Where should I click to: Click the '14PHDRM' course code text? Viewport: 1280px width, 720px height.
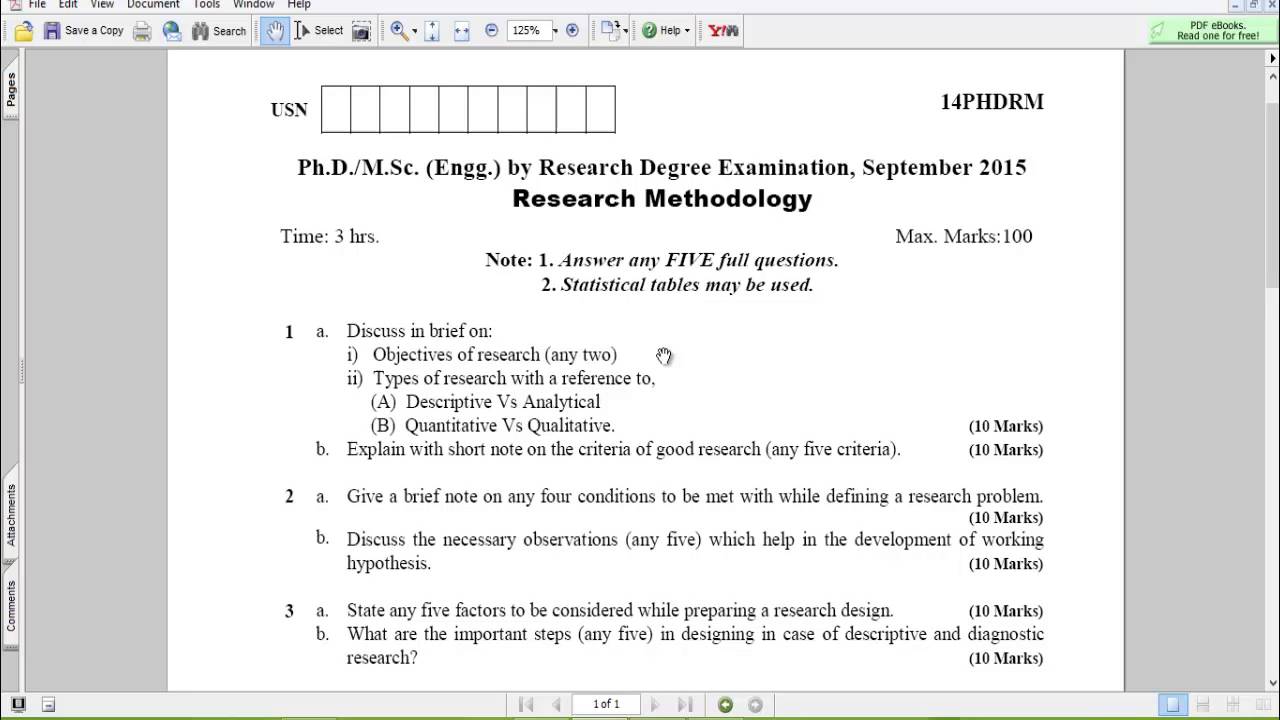[x=992, y=102]
